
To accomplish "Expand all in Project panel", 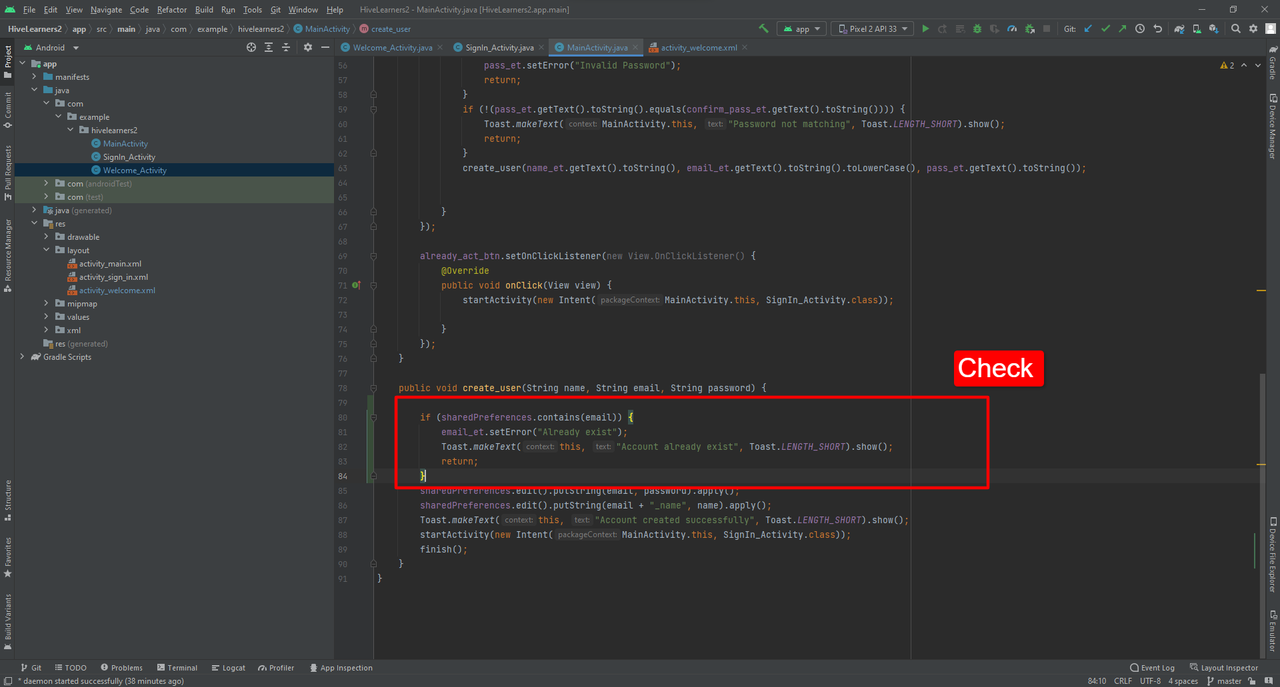I will click(x=269, y=47).
